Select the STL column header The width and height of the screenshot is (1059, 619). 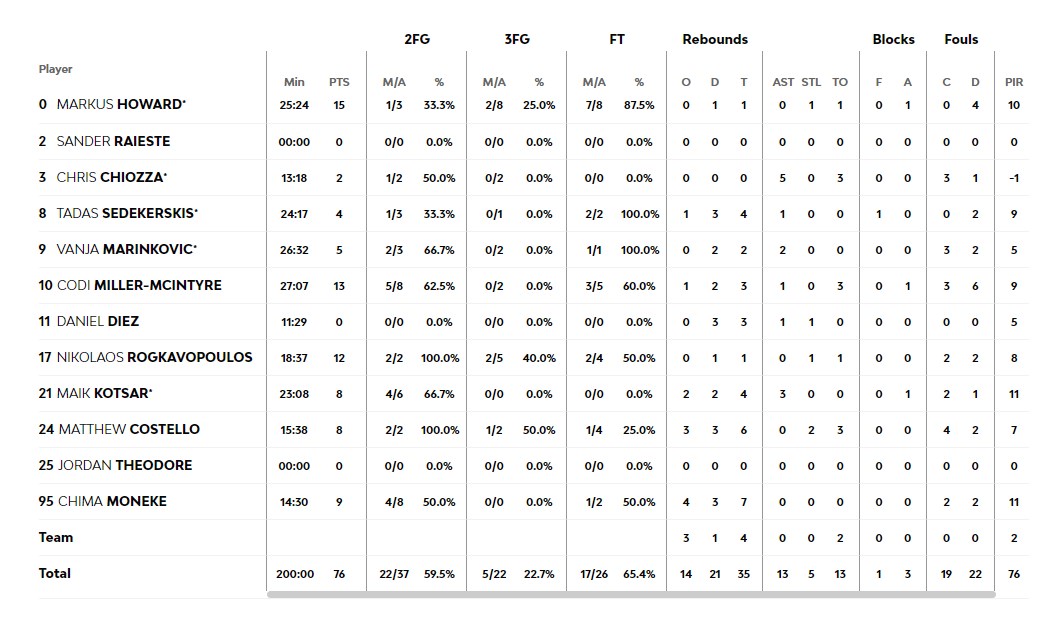point(811,82)
